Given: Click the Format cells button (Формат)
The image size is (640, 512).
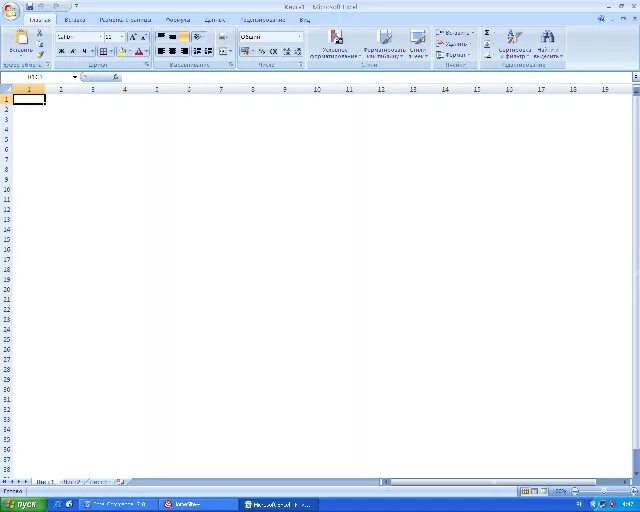Looking at the screenshot, I should click(453, 55).
